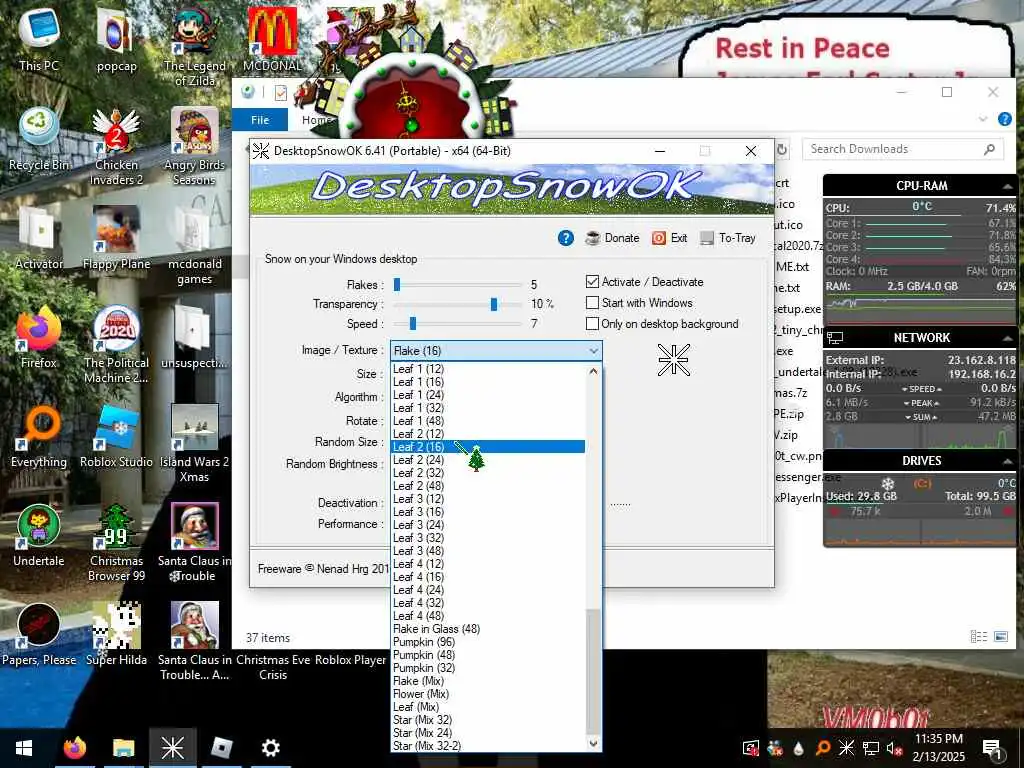Switch Explorer to details view

pos(978,636)
